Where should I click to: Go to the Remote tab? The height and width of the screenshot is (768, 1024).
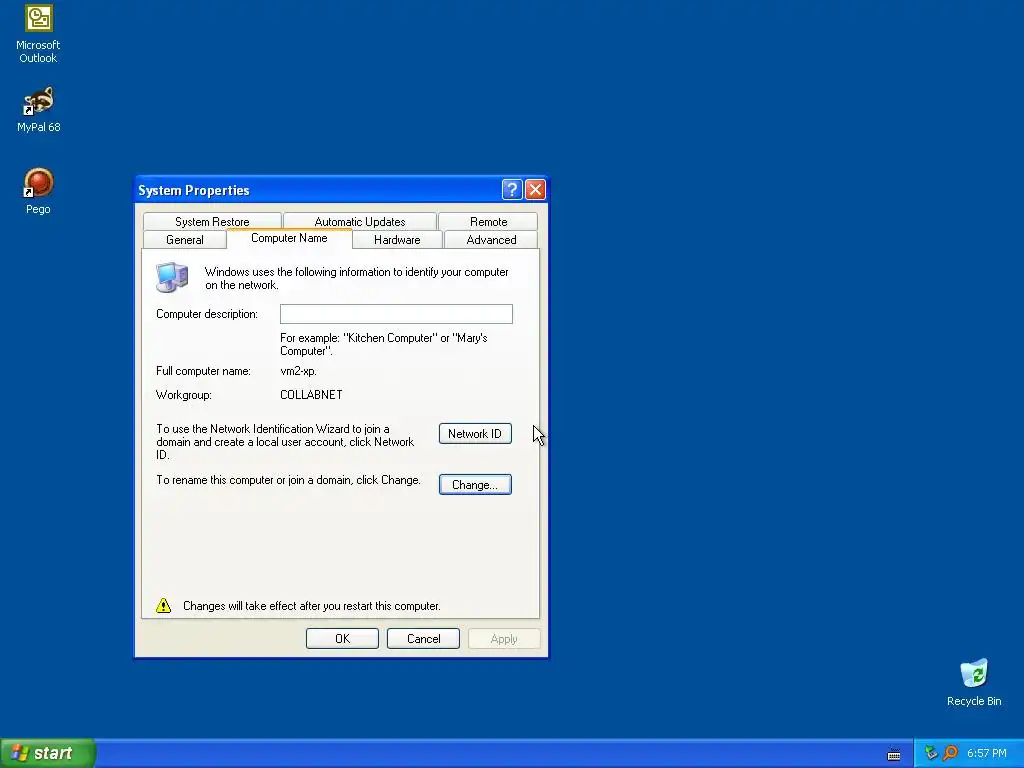488,221
